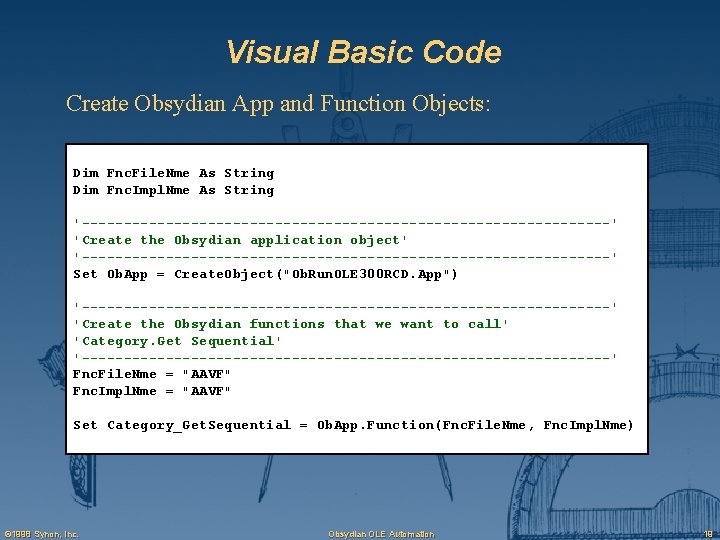This screenshot has height=540, width=720.
Task: Click the Create the Obsydian functions comment
Action: pos(290,324)
